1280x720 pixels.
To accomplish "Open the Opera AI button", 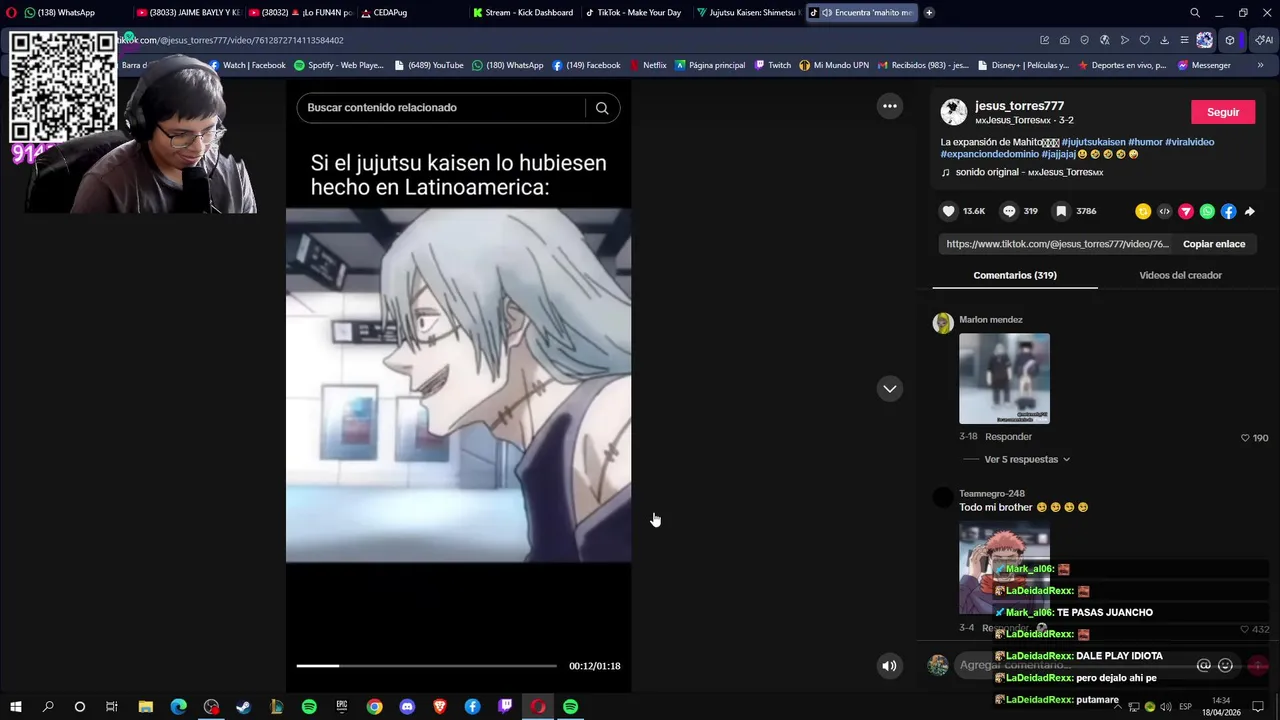I will (x=1264, y=40).
